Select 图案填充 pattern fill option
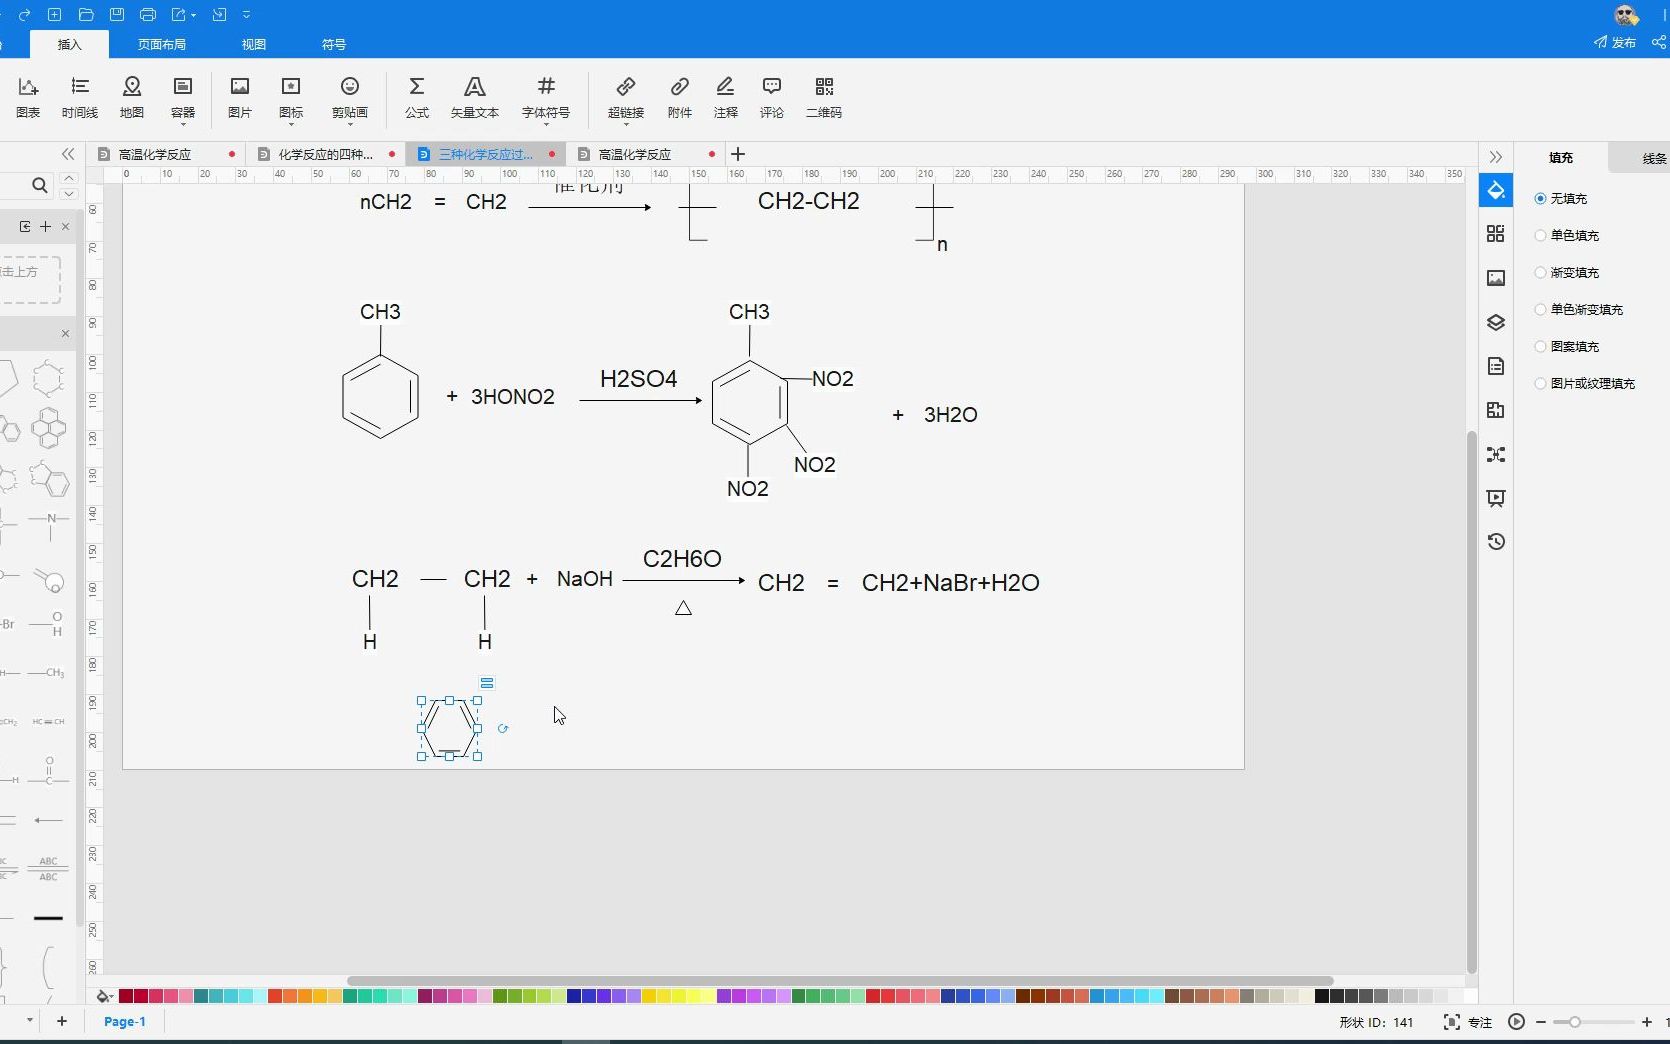Viewport: 1670px width, 1044px height. 1567,347
